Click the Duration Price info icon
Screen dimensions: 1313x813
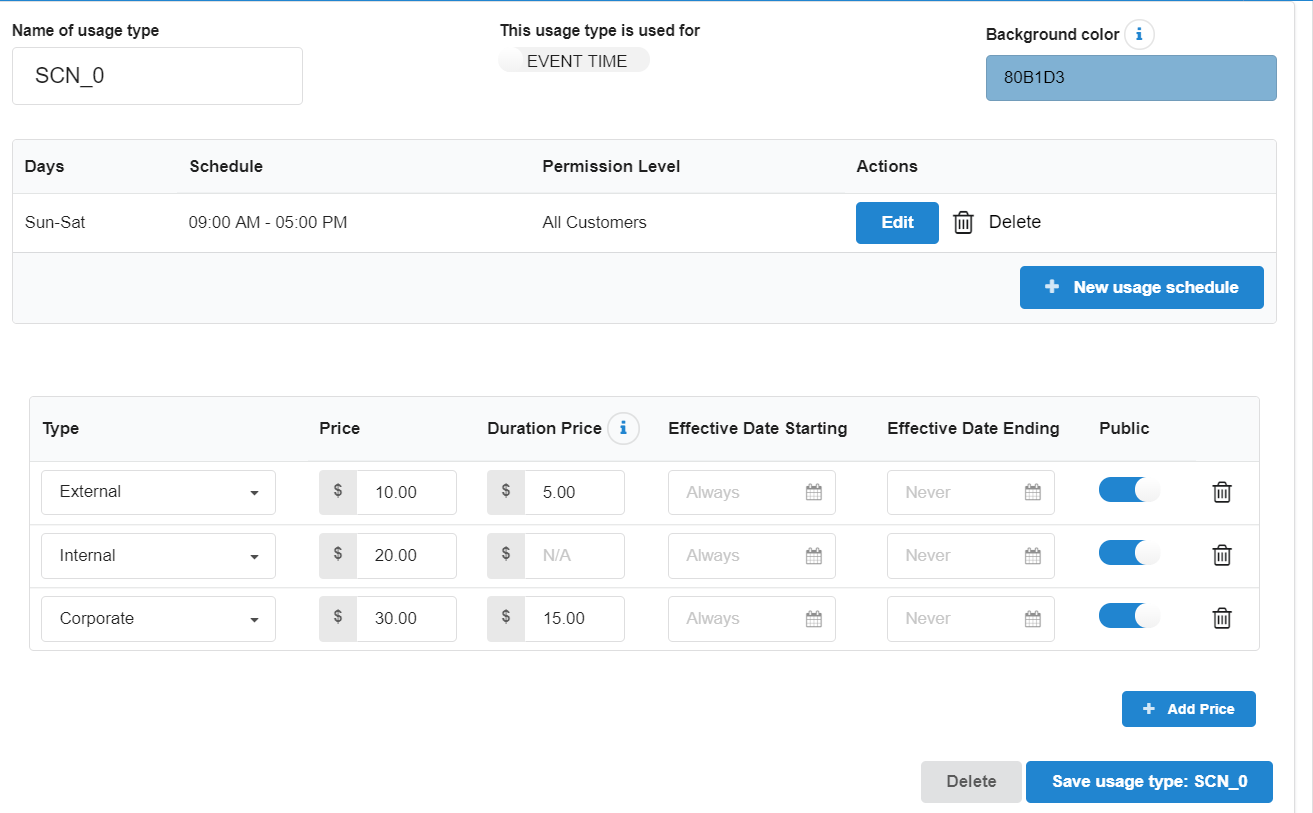click(623, 428)
